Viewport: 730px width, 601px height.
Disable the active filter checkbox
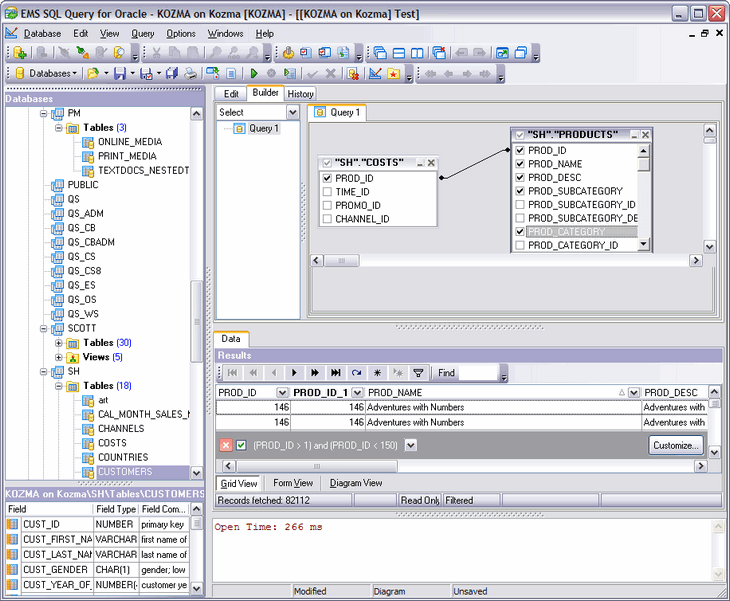(x=241, y=445)
